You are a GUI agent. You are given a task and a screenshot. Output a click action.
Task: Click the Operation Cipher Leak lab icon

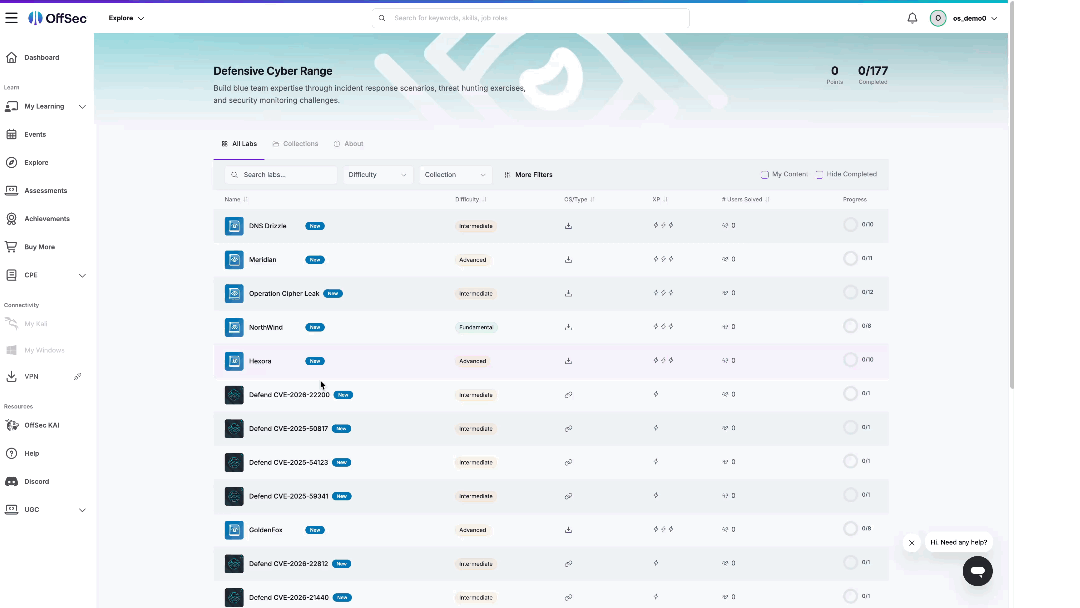click(234, 293)
